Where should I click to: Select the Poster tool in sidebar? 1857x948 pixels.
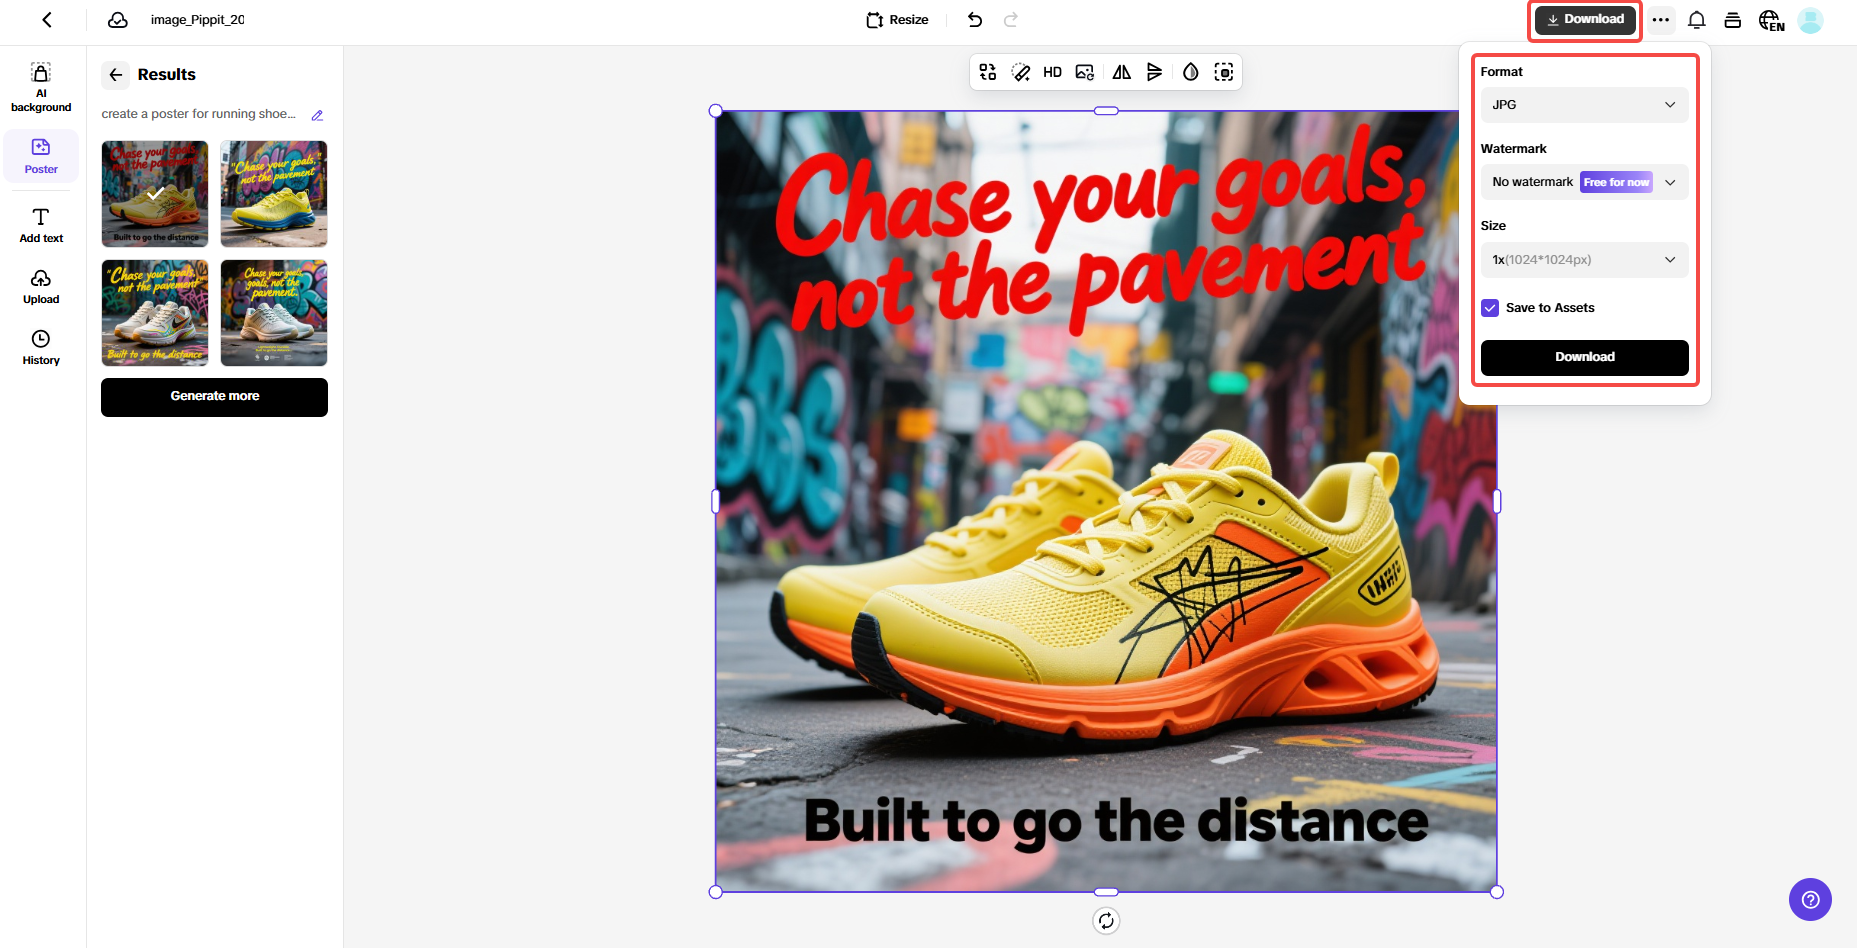41,157
